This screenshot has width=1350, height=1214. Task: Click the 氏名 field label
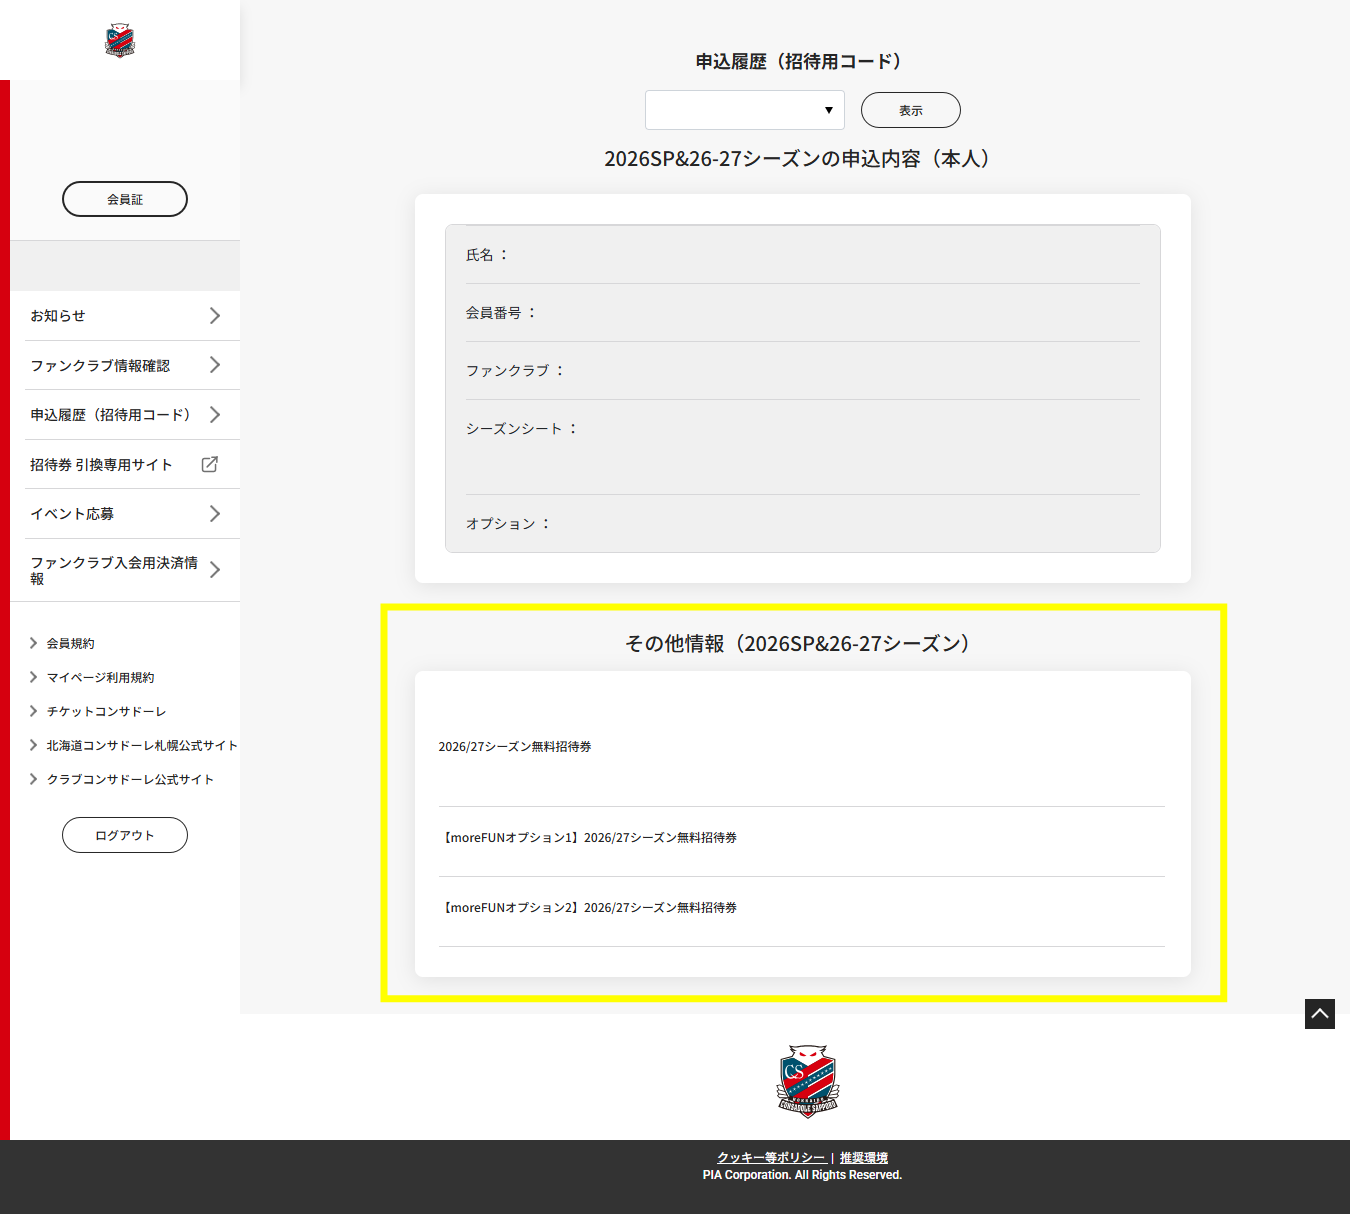(x=487, y=255)
